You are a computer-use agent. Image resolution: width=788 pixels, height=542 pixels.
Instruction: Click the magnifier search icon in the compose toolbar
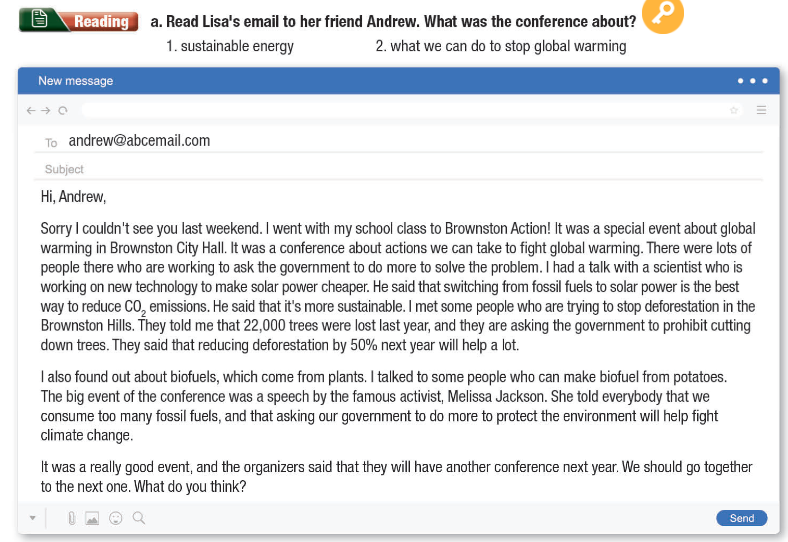(139, 518)
